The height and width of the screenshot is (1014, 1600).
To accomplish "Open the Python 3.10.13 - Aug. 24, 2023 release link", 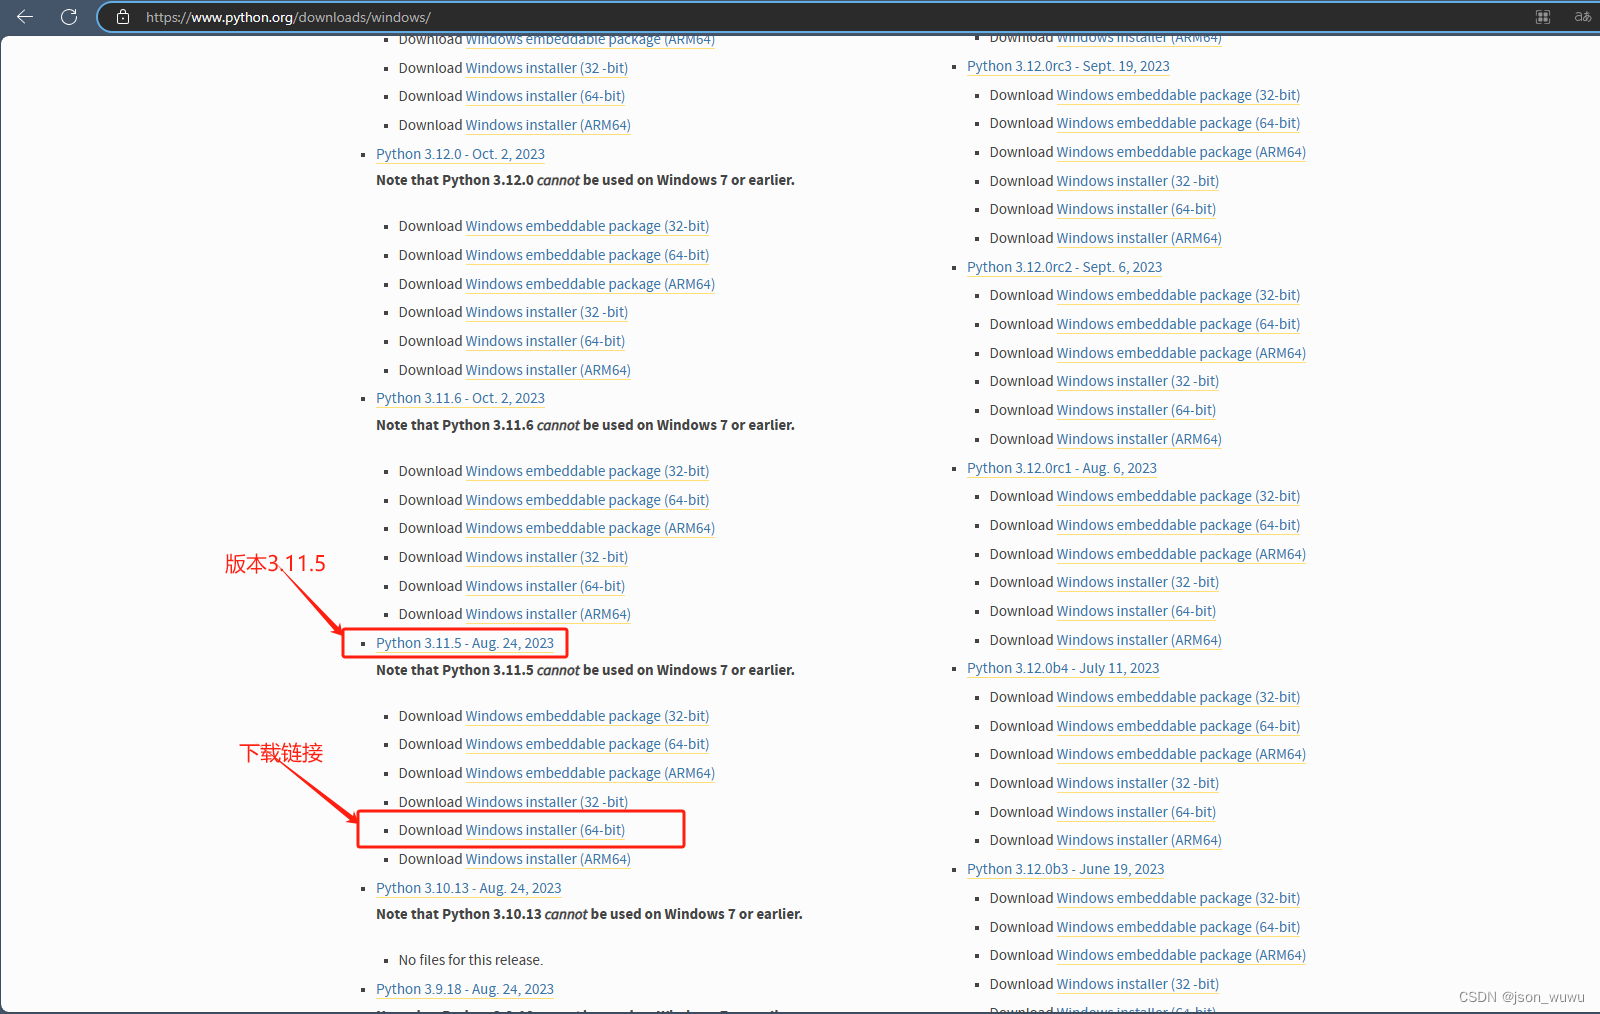I will click(x=468, y=888).
